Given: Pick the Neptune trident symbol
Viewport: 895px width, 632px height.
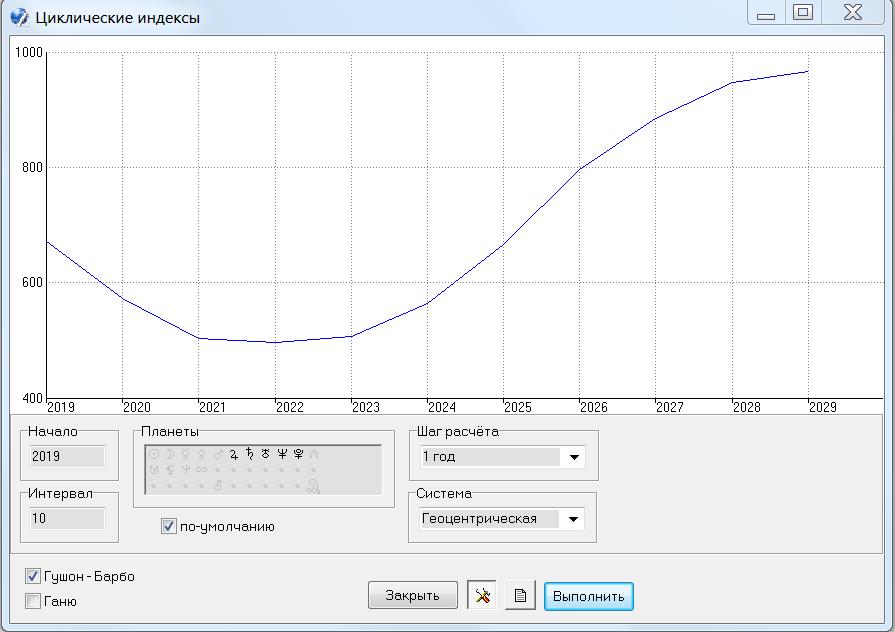Looking at the screenshot, I should click(x=282, y=454).
